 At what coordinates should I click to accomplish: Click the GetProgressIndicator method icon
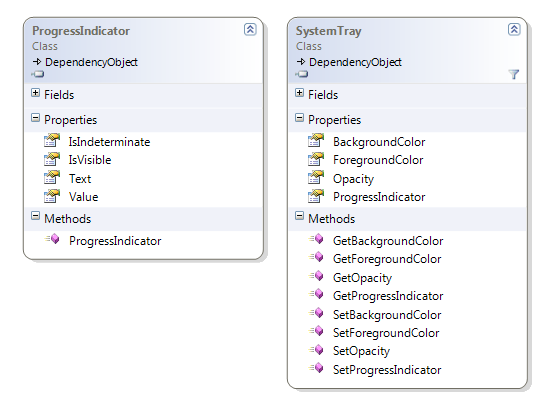pyautogui.click(x=316, y=294)
